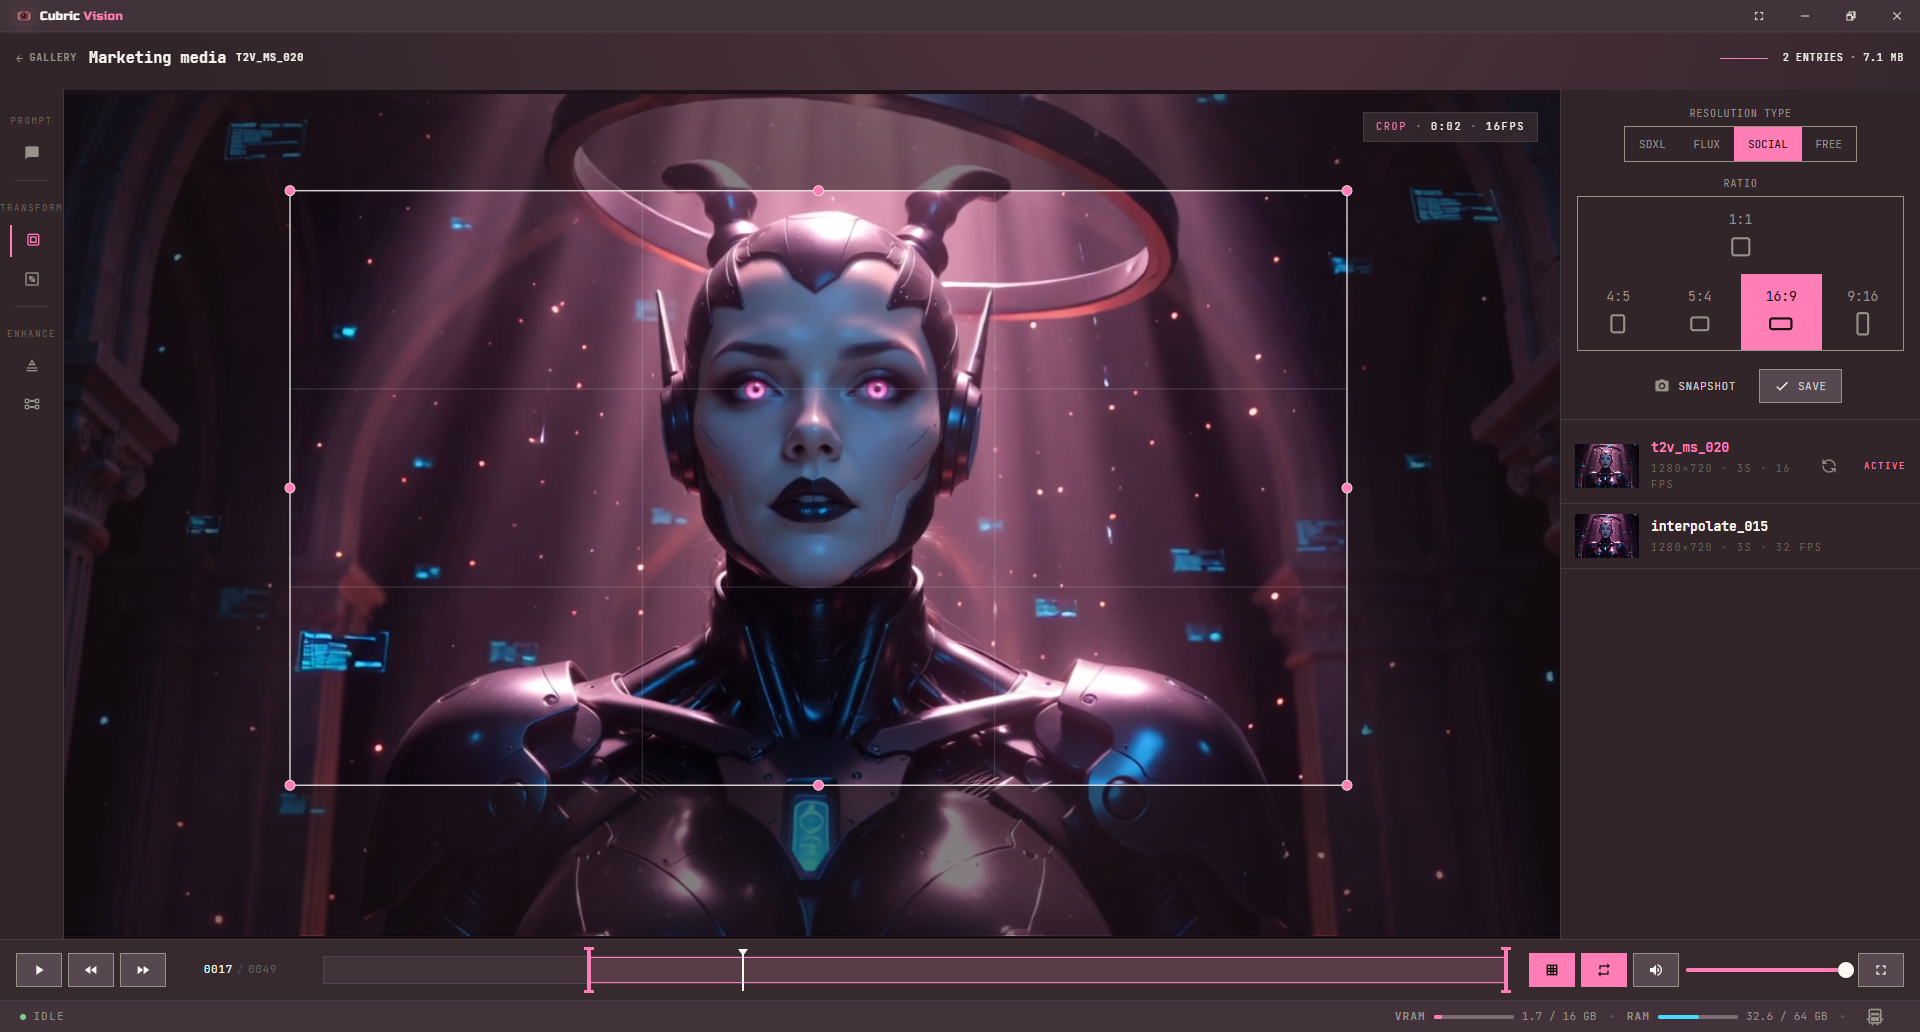Click the 1.7 / 16 GB VRAM readout
Image resolution: width=1920 pixels, height=1032 pixels.
(1559, 1016)
